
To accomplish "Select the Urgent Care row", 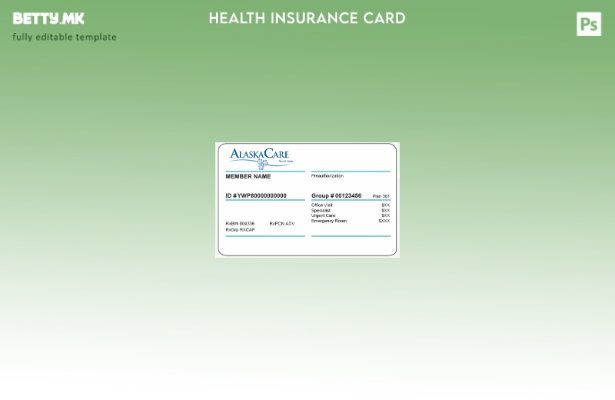I will pyautogui.click(x=322, y=215).
